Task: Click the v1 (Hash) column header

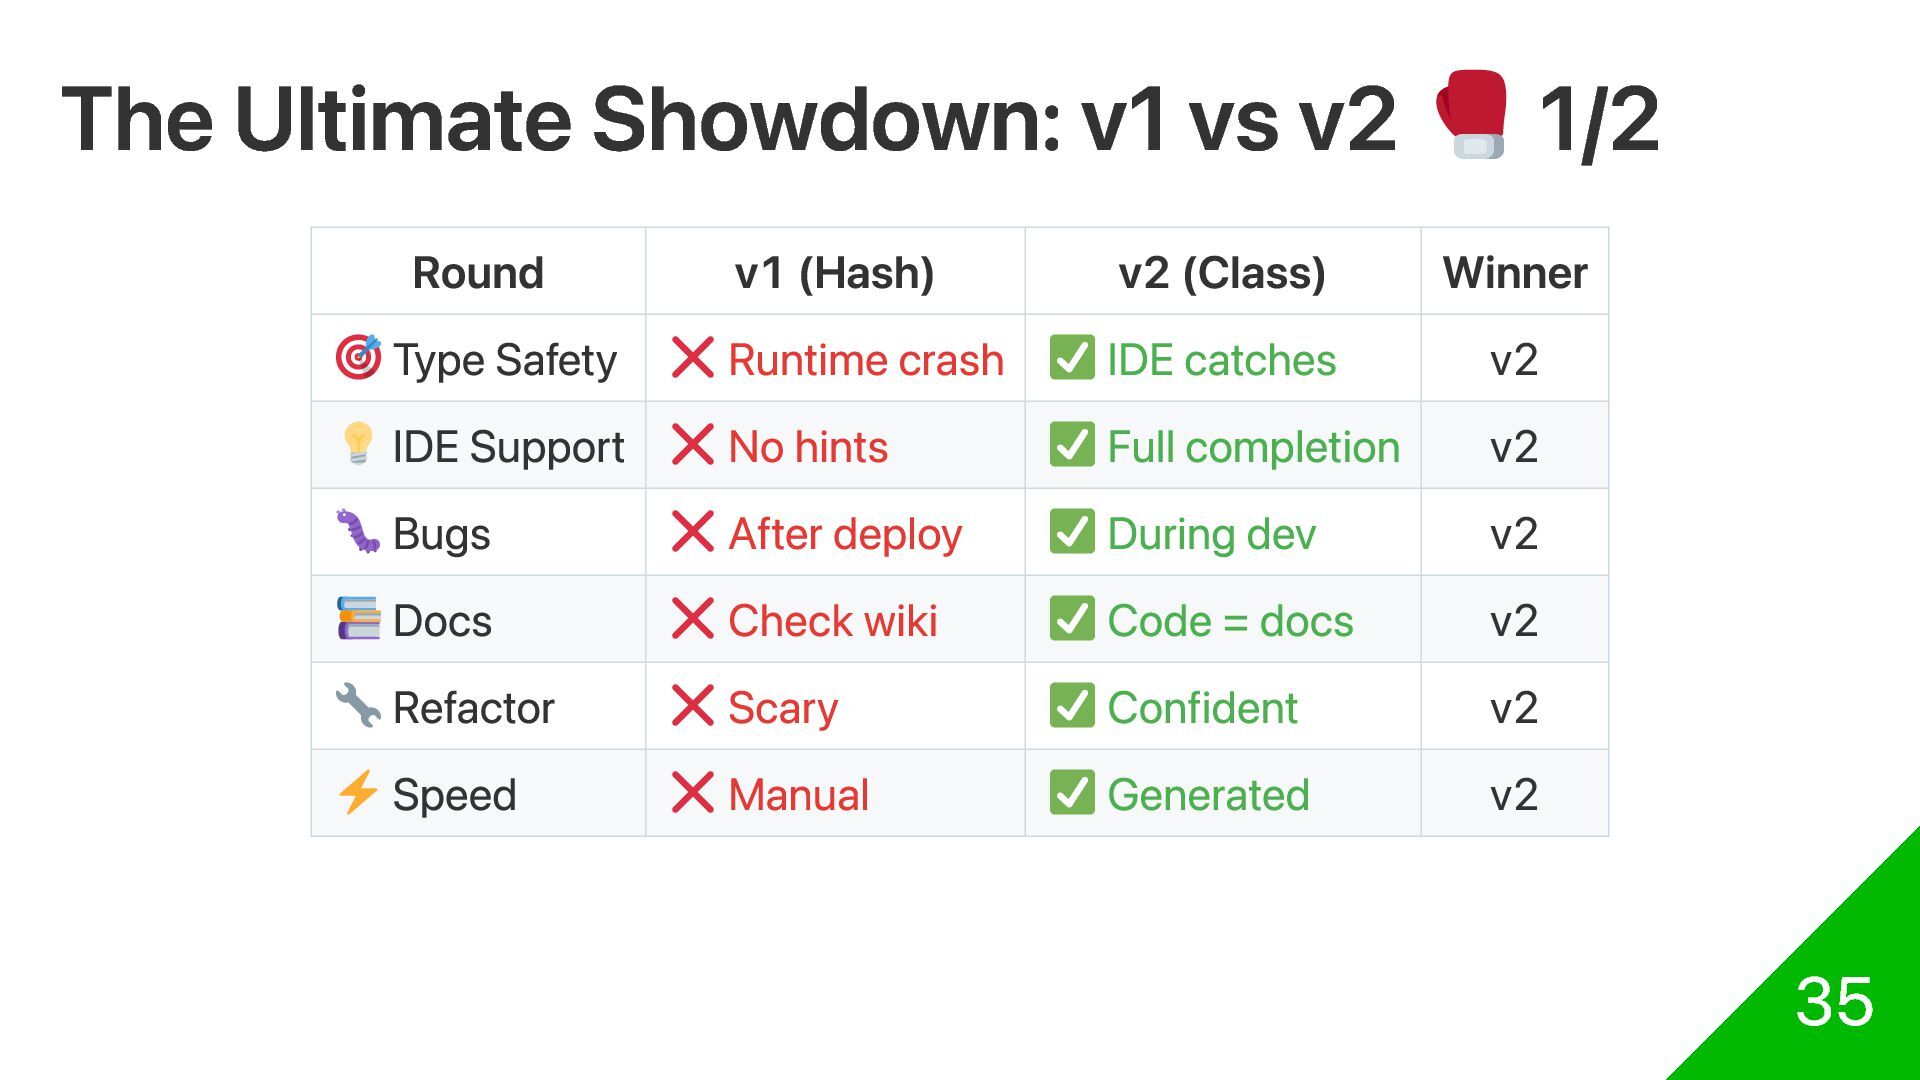Action: coord(835,272)
